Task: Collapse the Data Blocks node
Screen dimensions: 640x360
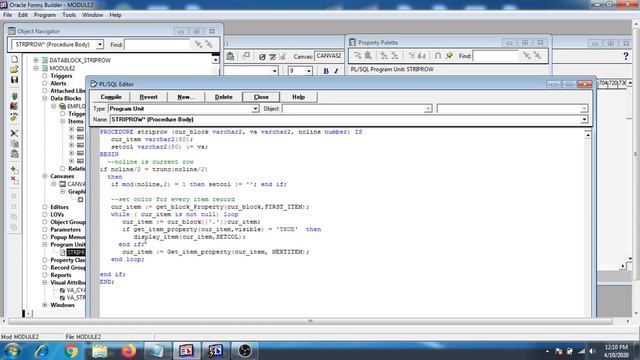Action: (x=45, y=98)
